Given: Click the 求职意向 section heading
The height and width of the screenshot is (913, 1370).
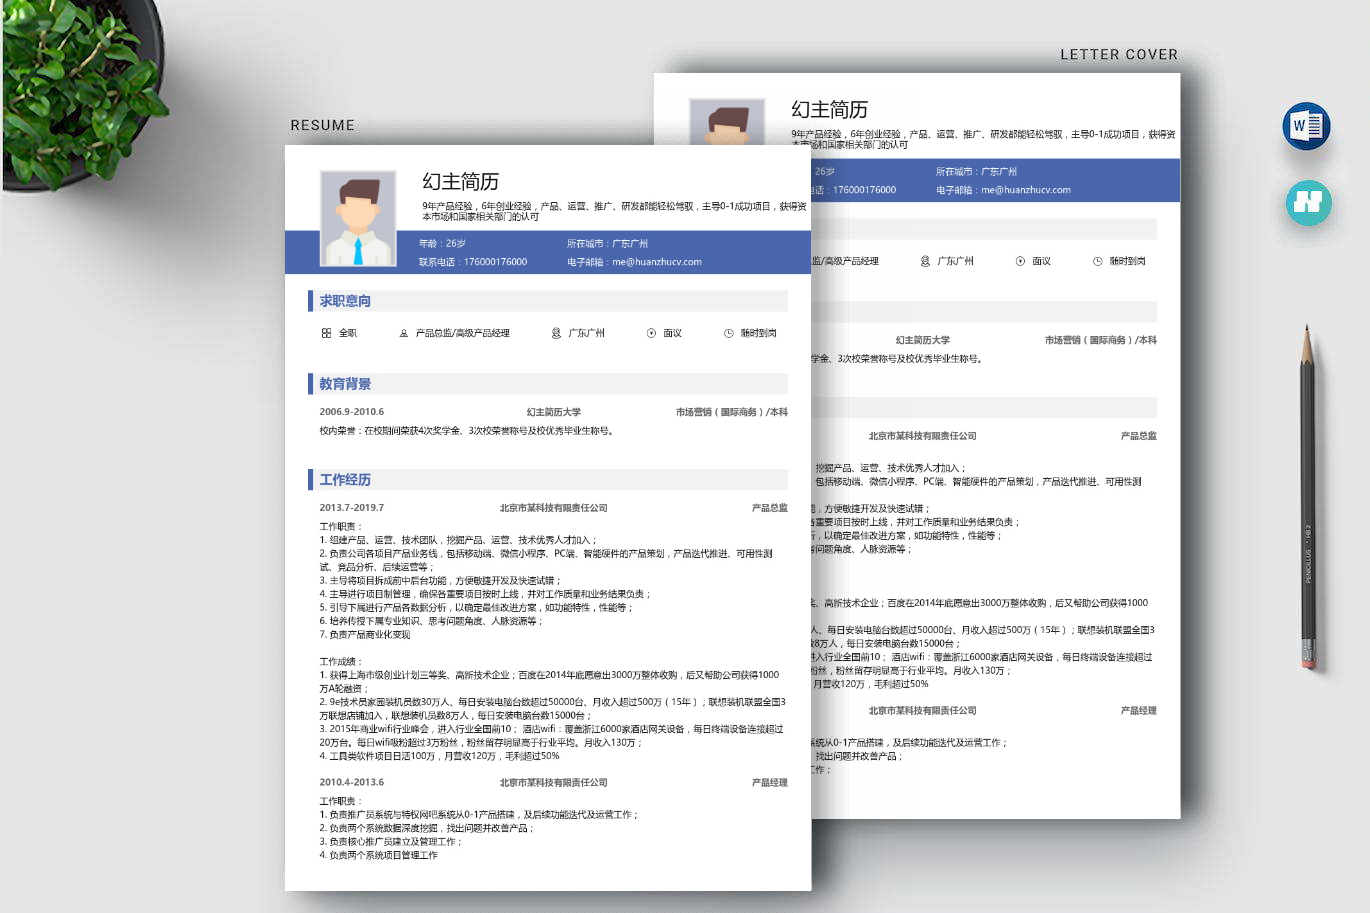Looking at the screenshot, I should point(345,301).
